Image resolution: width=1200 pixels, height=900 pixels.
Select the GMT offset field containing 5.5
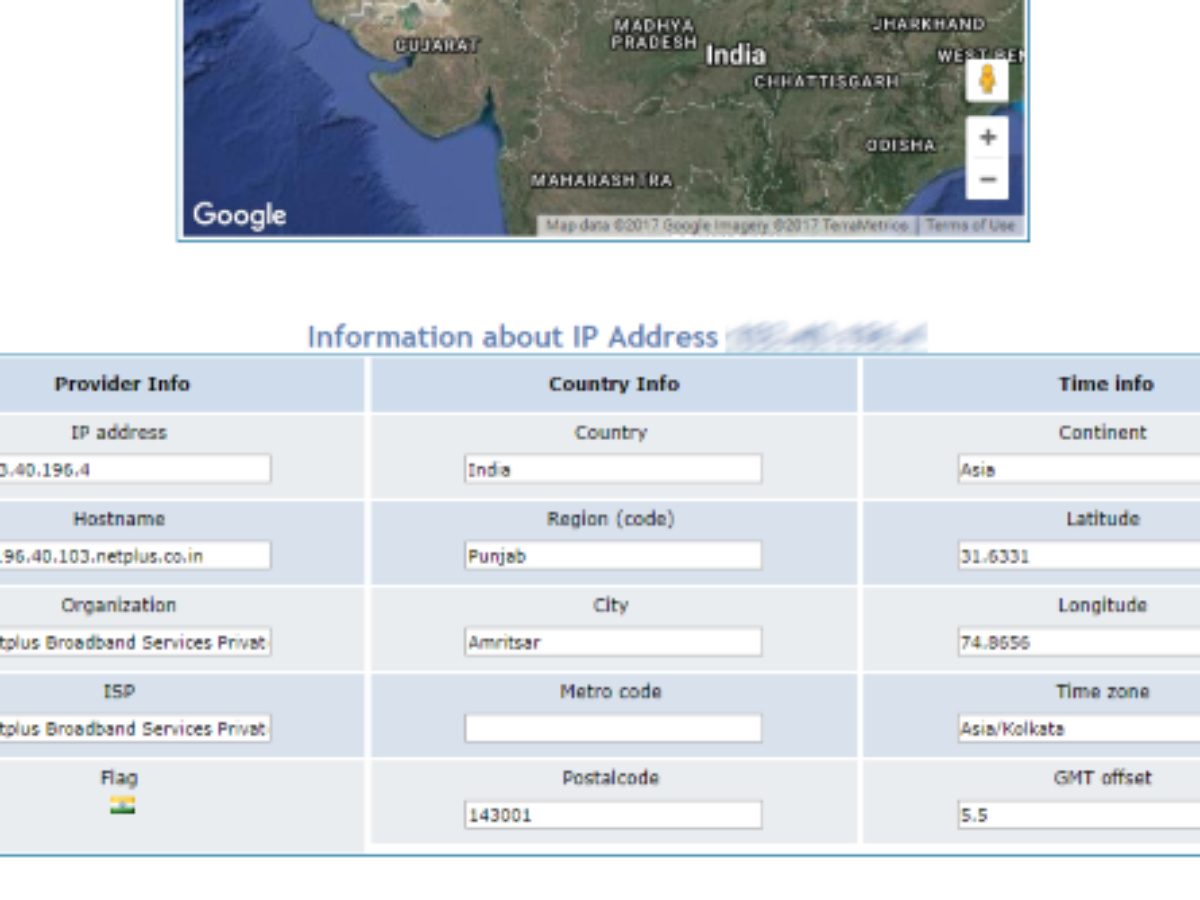(1079, 815)
